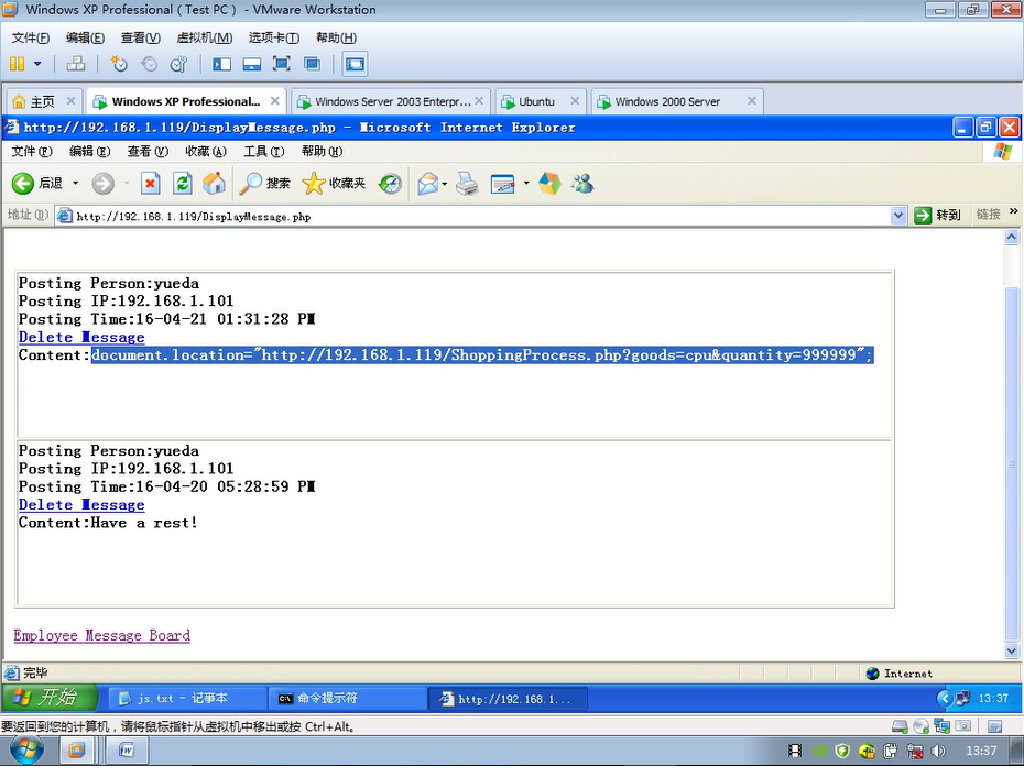Image resolution: width=1024 pixels, height=768 pixels.
Task: Open VMware 查看(V) menu
Action: click(x=140, y=38)
